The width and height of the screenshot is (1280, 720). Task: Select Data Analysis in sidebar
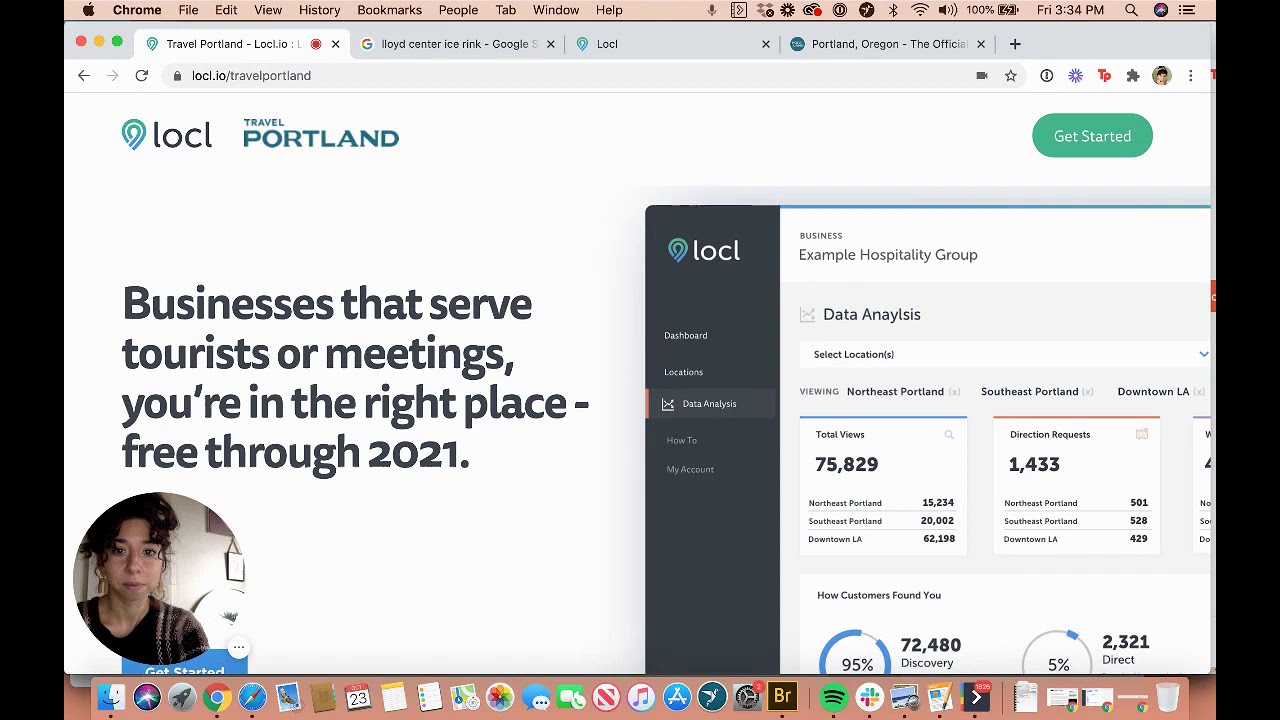[709, 404]
